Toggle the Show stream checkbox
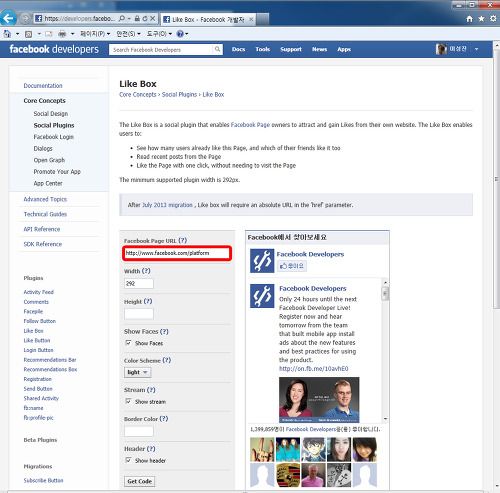This screenshot has height=493, width=500. [128, 401]
